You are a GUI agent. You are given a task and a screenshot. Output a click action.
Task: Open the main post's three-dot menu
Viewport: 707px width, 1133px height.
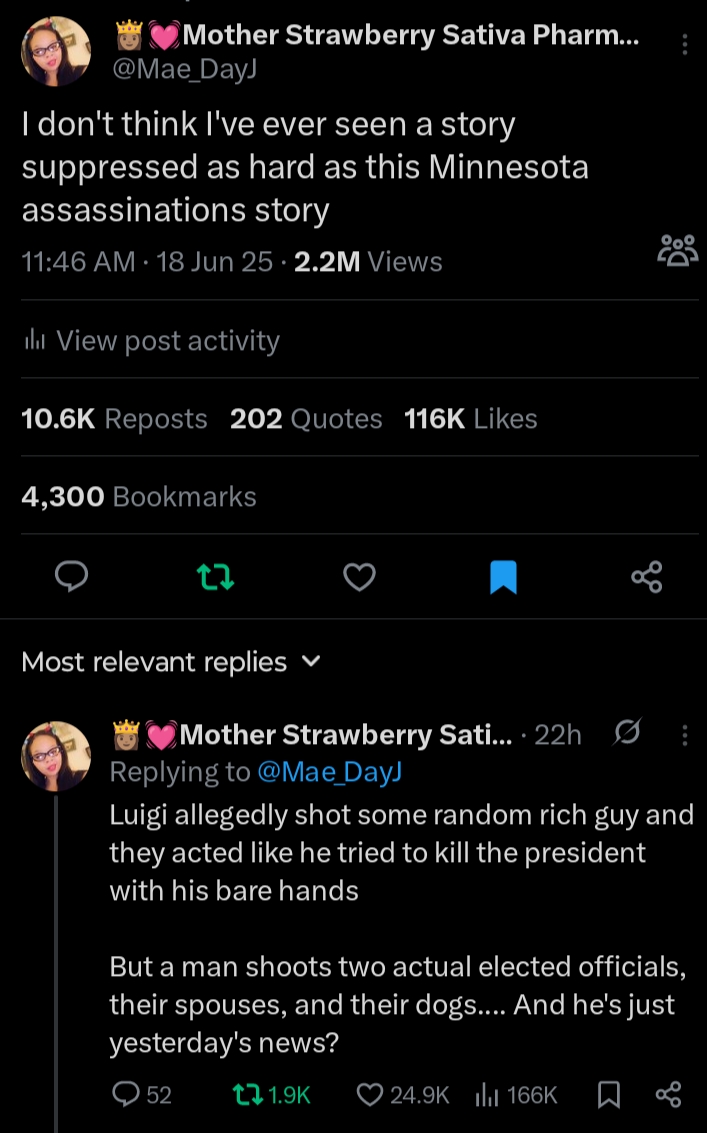point(684,45)
